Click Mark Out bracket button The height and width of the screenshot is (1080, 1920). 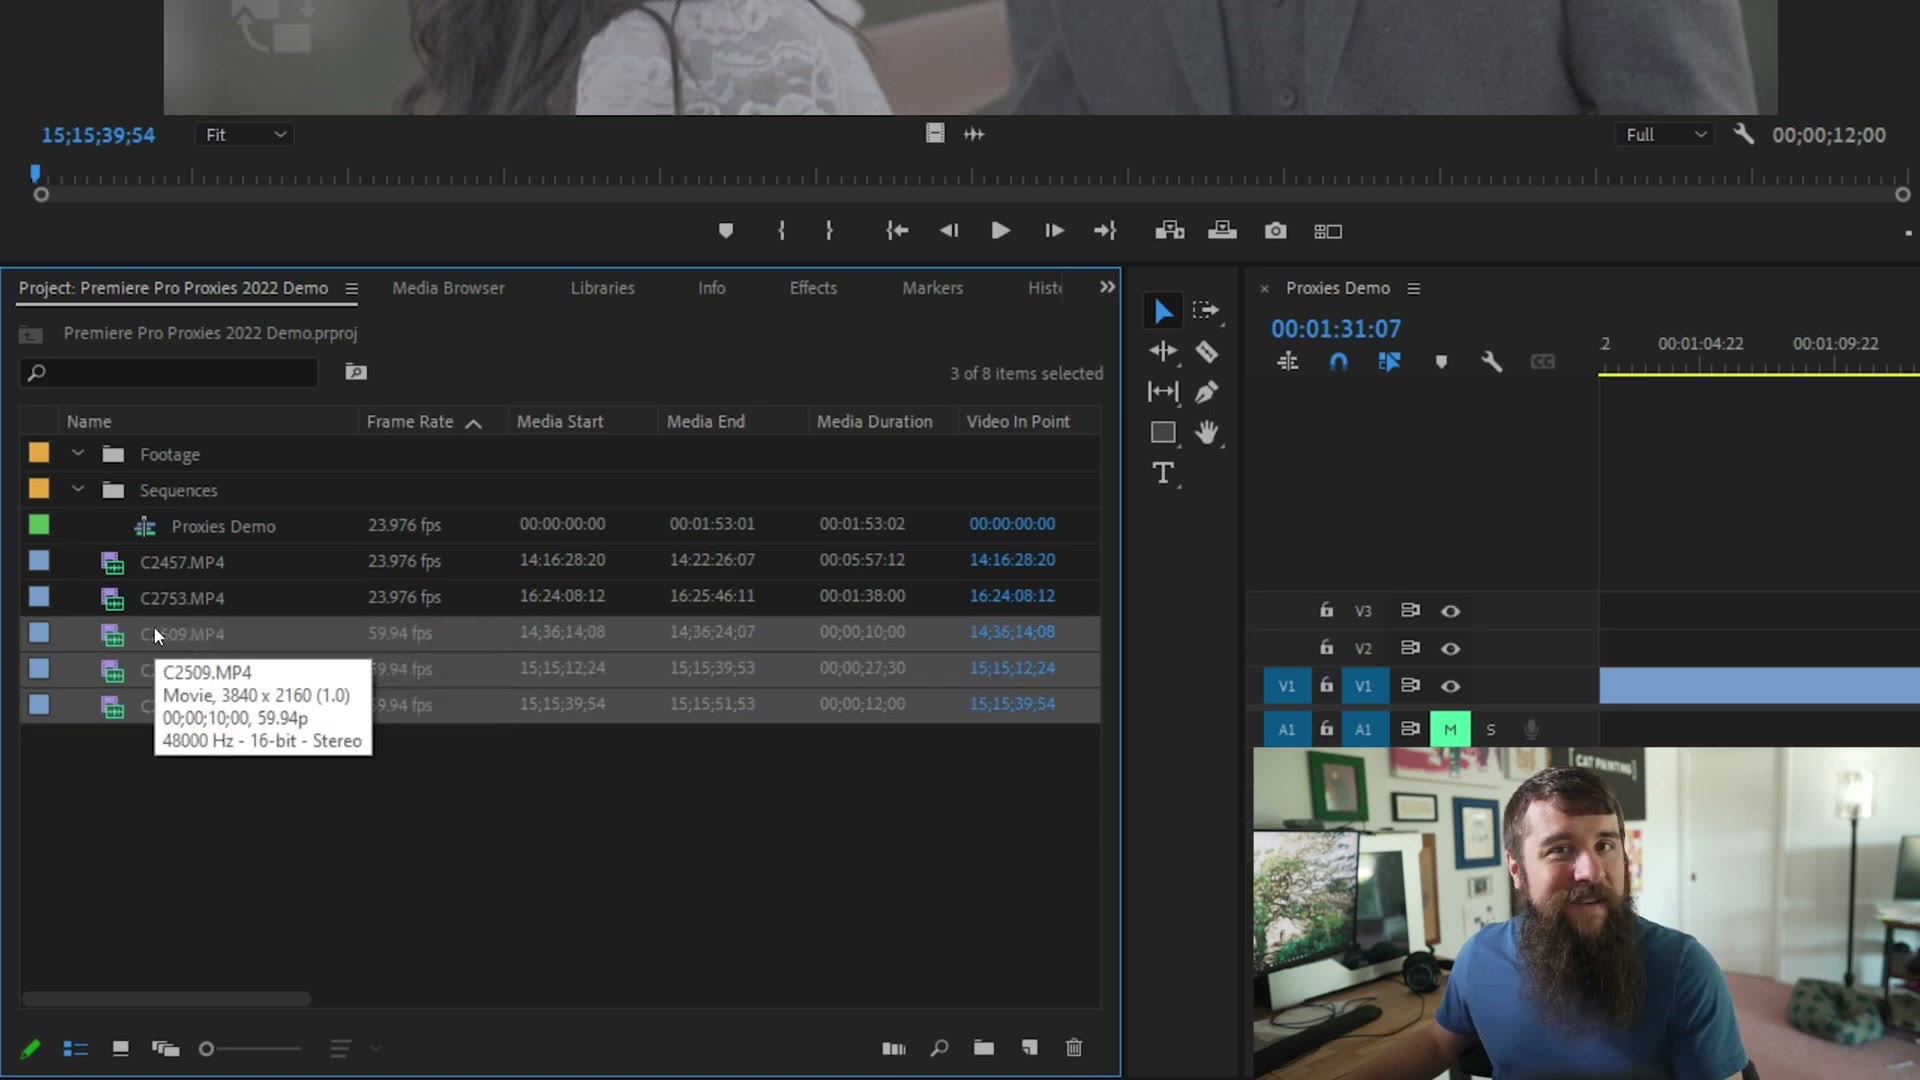[829, 231]
